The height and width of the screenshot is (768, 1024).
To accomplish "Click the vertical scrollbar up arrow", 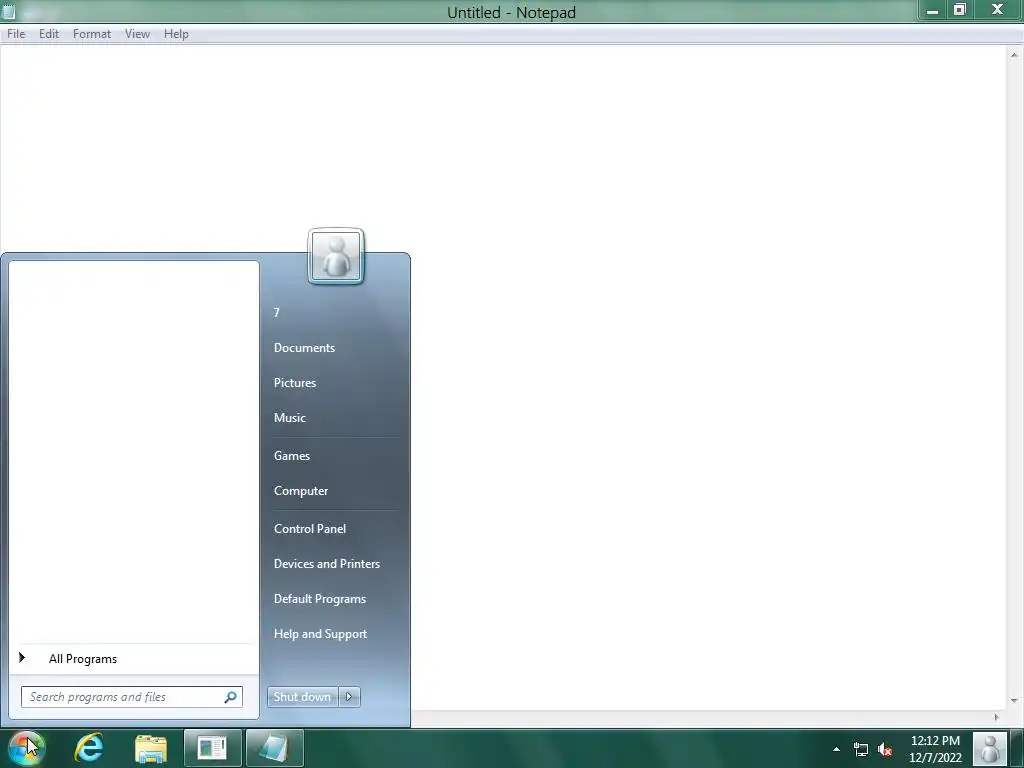I will click(x=1014, y=54).
